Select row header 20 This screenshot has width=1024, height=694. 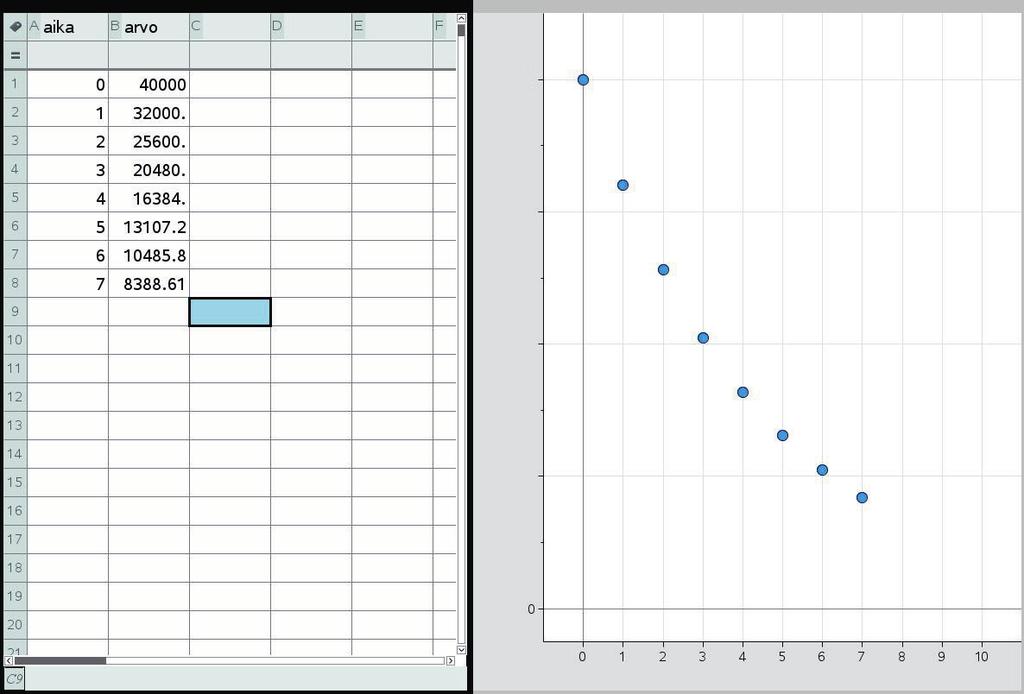[15, 625]
